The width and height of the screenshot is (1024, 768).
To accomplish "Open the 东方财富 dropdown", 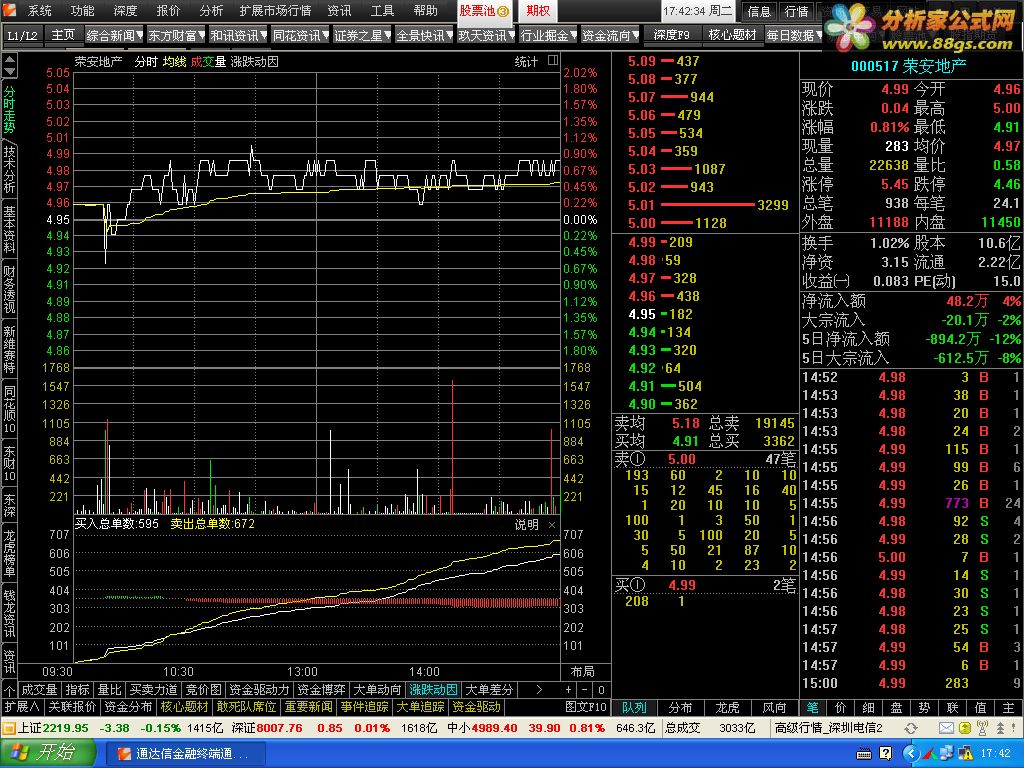I will 176,35.
